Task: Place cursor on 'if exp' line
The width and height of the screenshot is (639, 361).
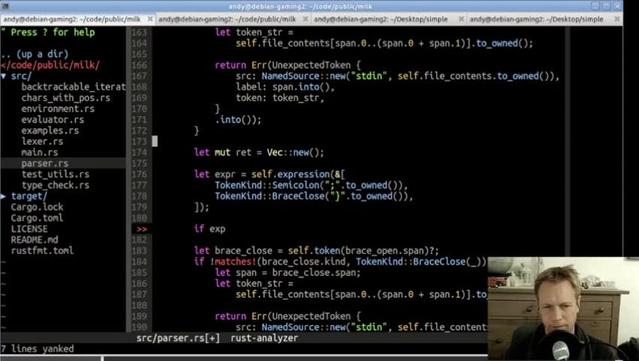Action: (210, 229)
